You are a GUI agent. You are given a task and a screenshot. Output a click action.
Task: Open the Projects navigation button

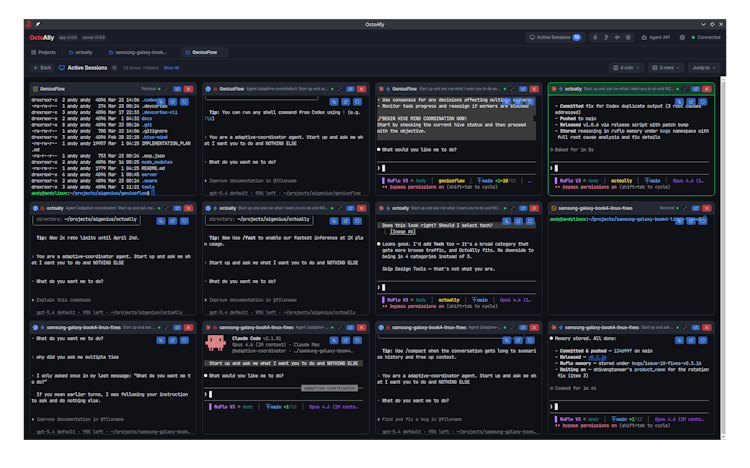[x=44, y=52]
